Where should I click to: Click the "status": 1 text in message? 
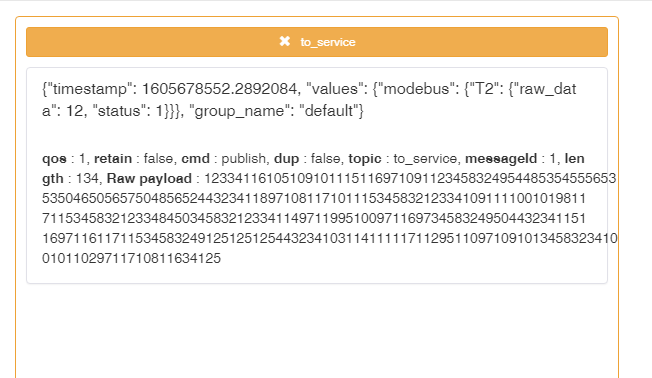tap(128, 111)
